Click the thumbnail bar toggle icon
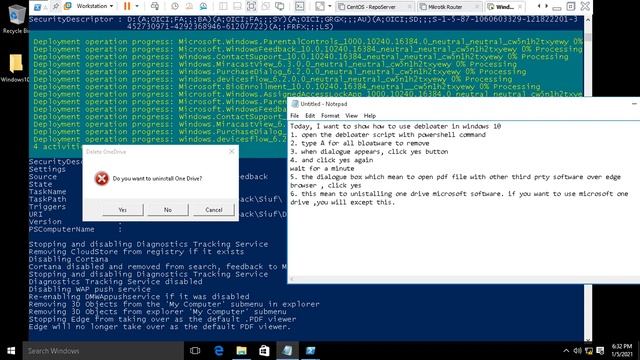This screenshot has height=360, width=640. (x=237, y=6)
